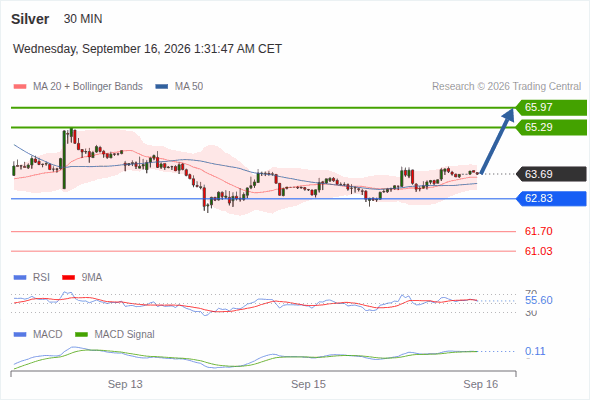Image resolution: width=590 pixels, height=400 pixels.
Task: Click the 61.70 red support level label
Action: (538, 231)
